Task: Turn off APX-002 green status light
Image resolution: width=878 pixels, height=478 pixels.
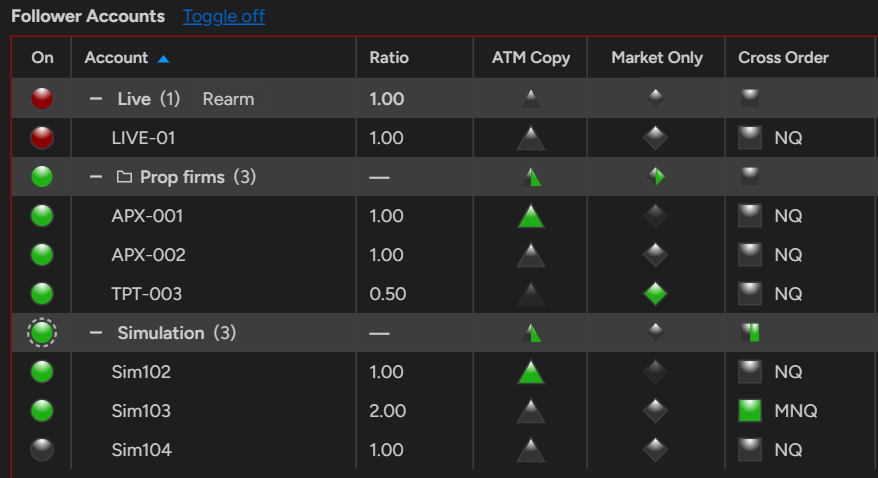Action: (42, 255)
